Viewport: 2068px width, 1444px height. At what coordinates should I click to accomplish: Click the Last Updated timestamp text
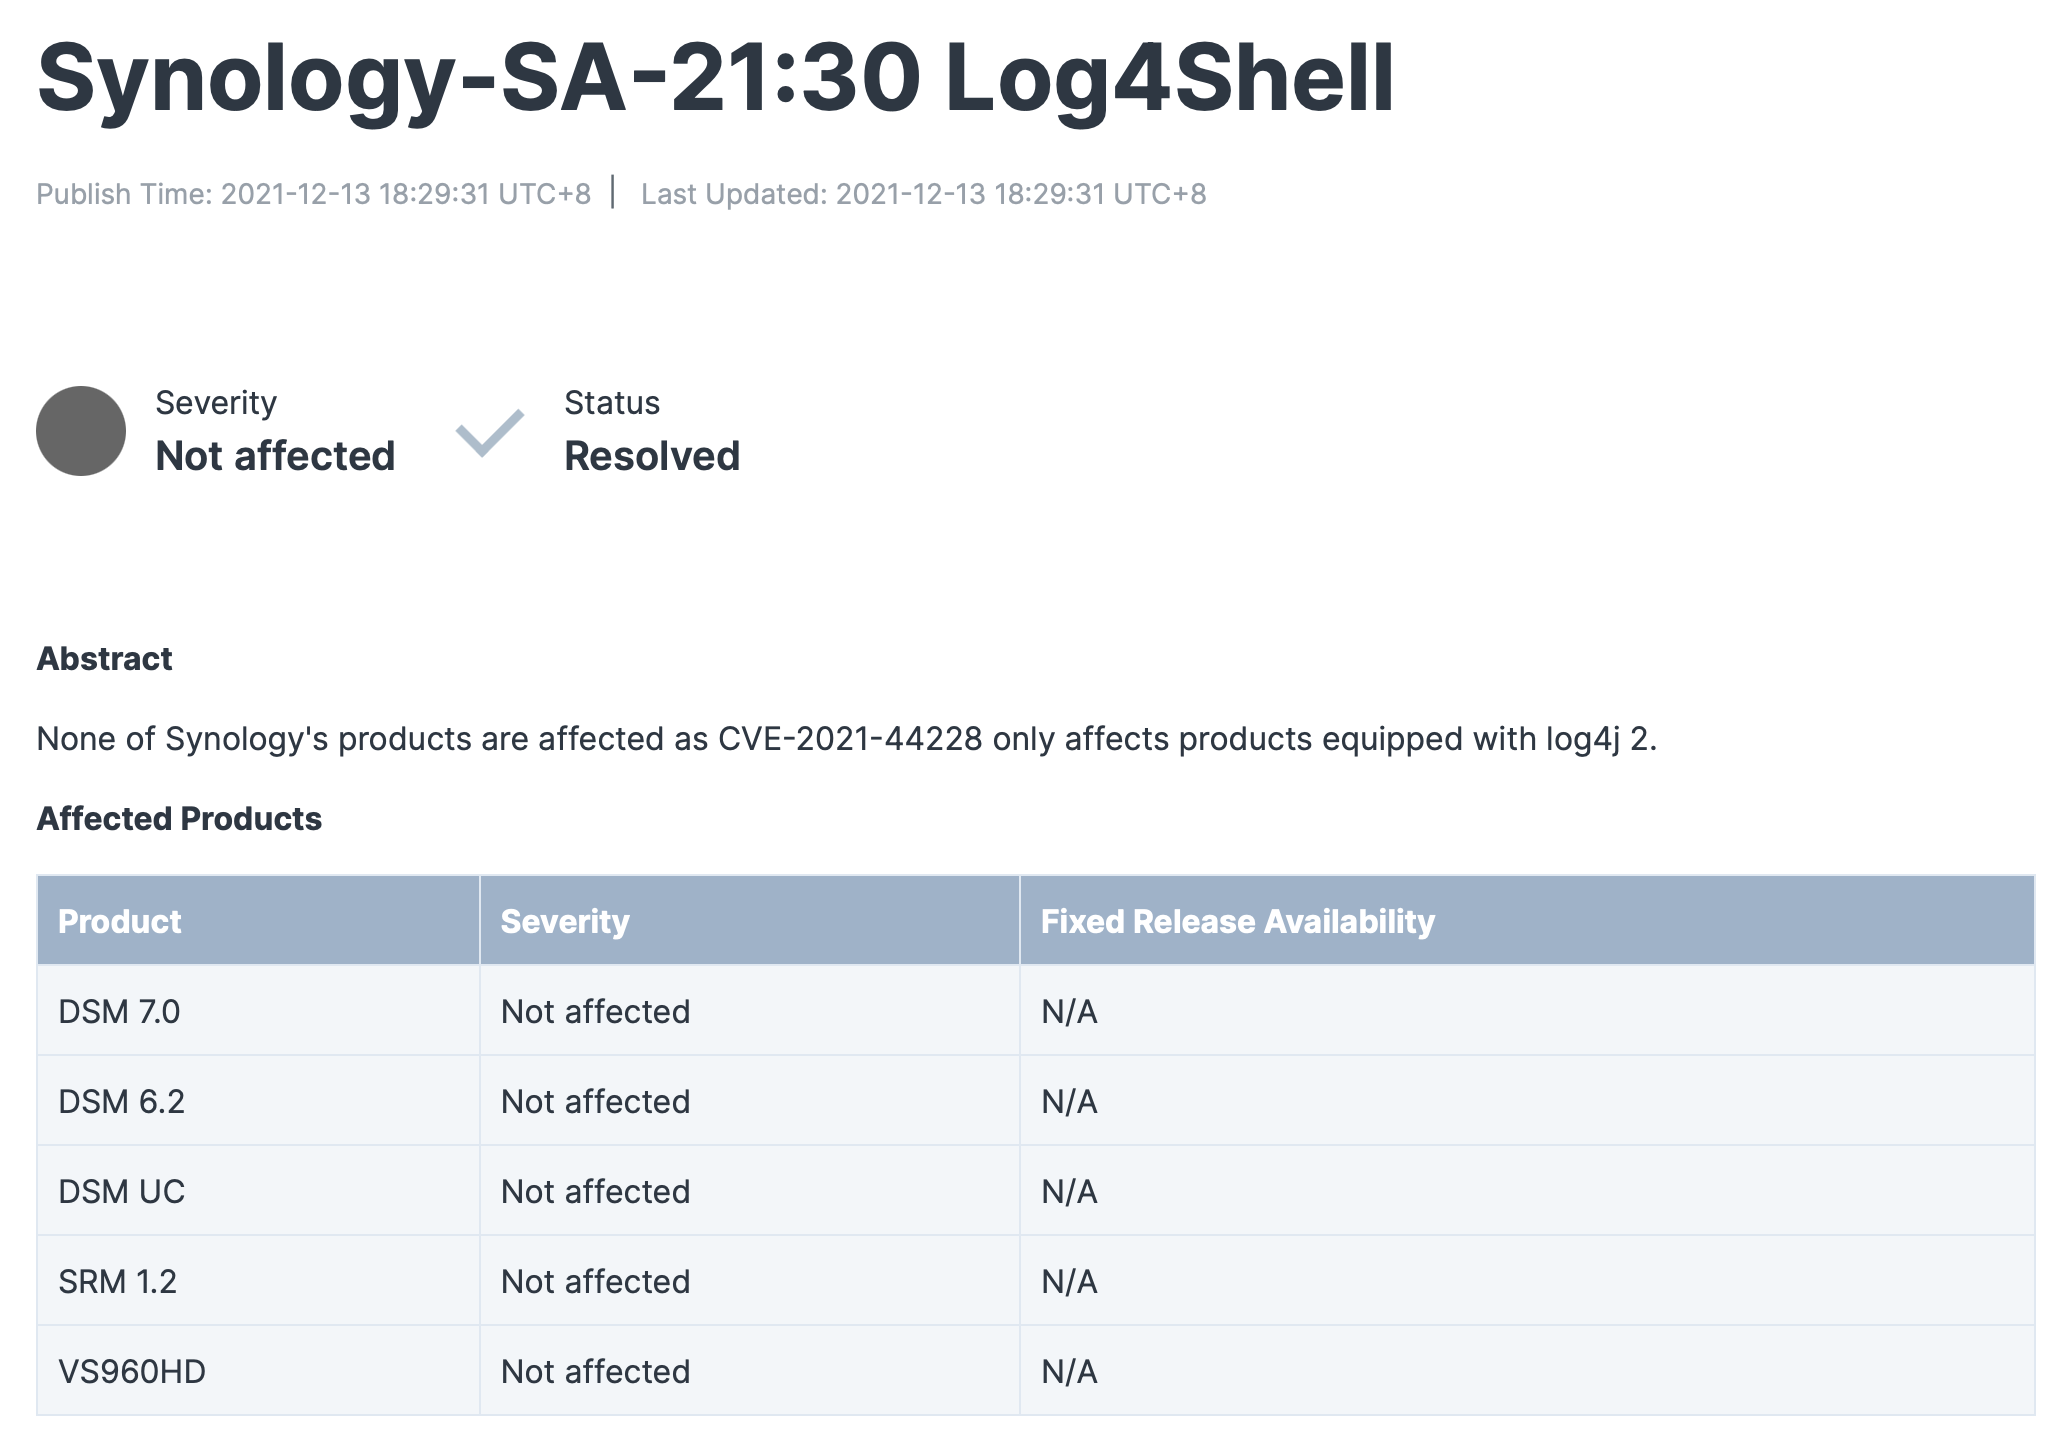(x=923, y=194)
